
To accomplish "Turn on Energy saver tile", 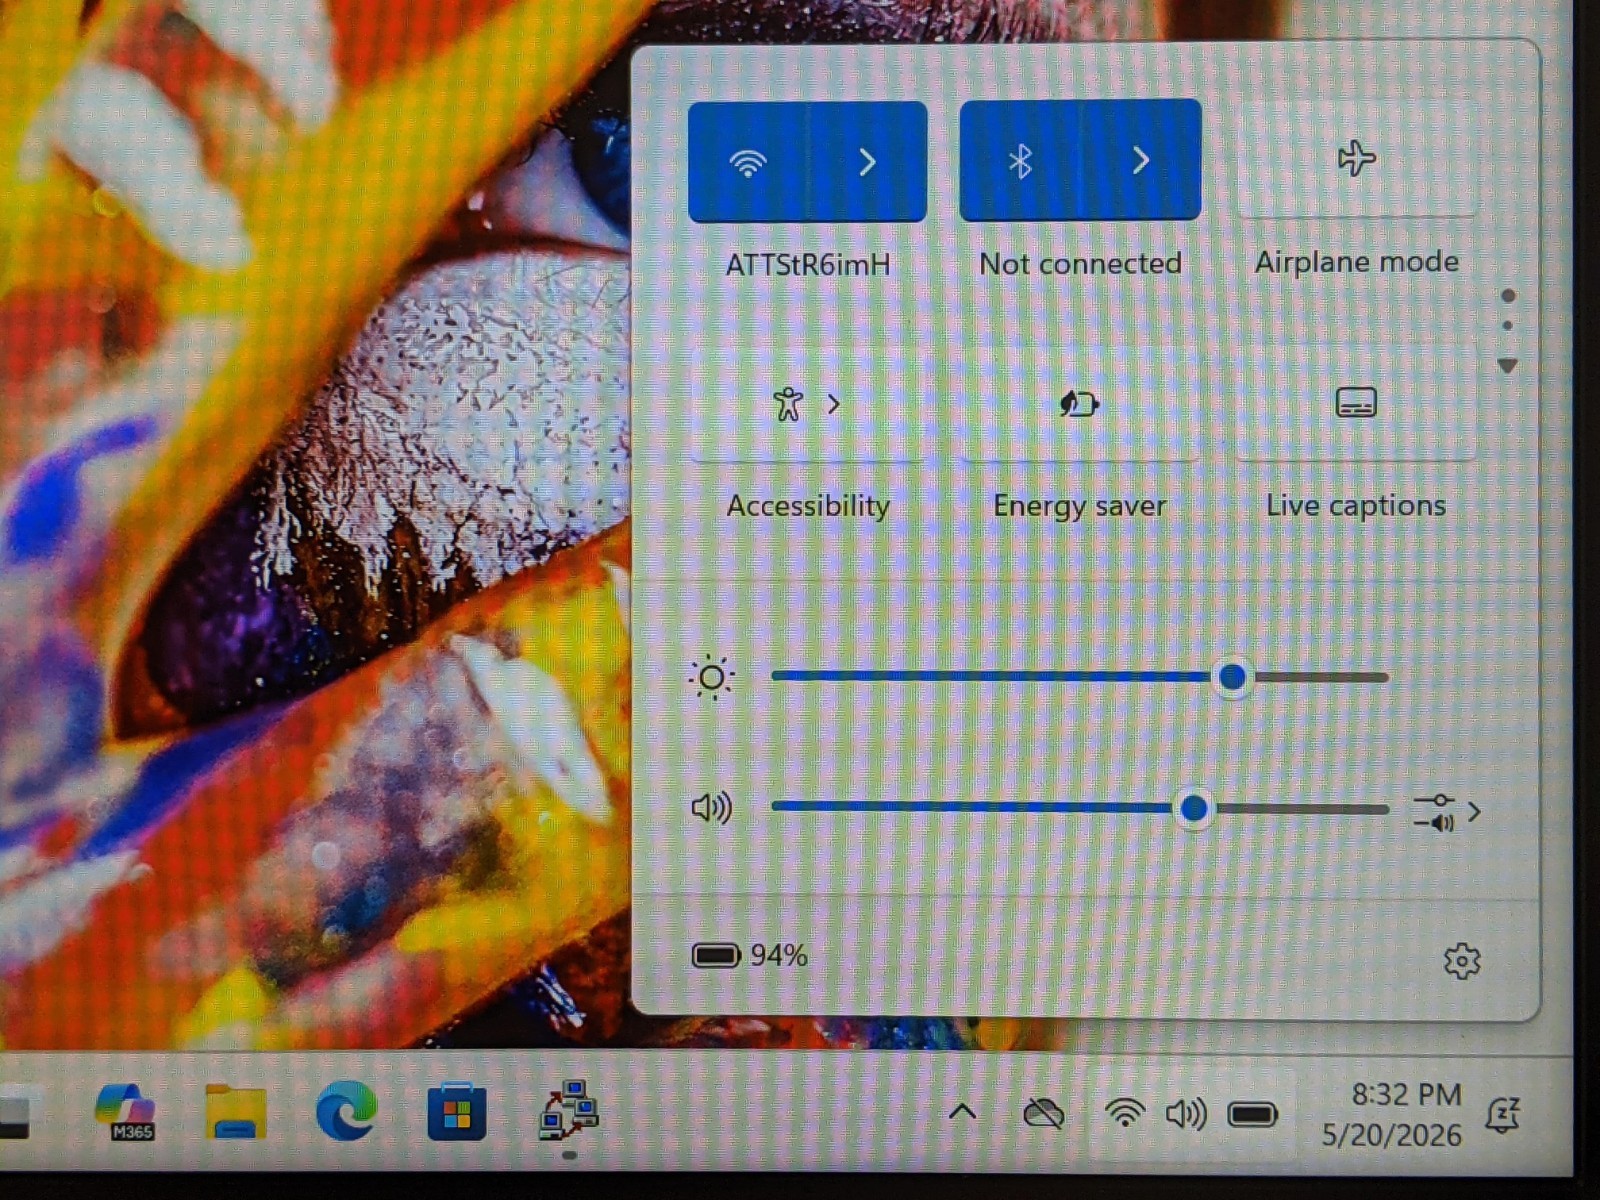I will (x=1080, y=404).
